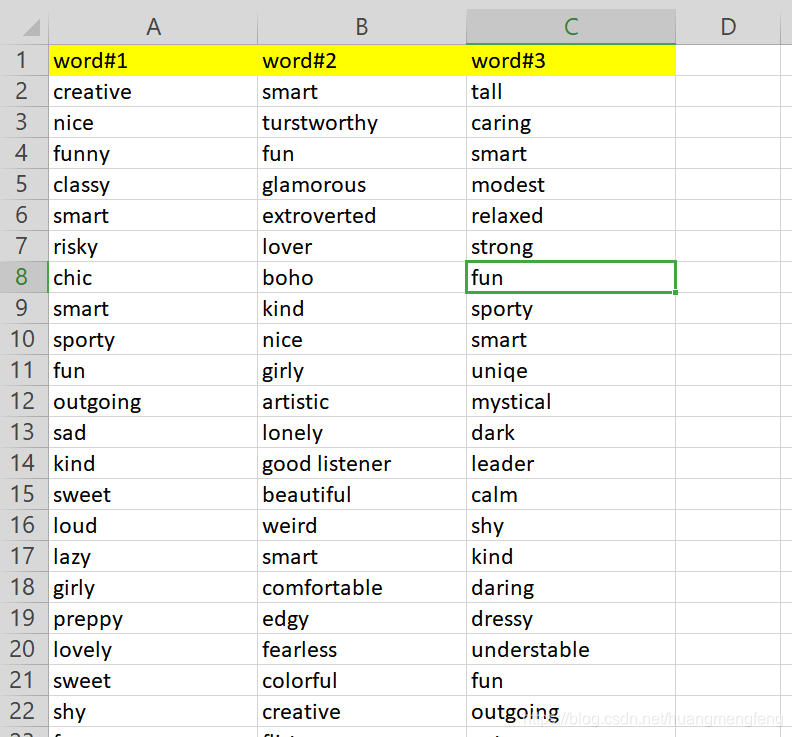792x737 pixels.
Task: Click the cell containing leader
Action: (571, 463)
